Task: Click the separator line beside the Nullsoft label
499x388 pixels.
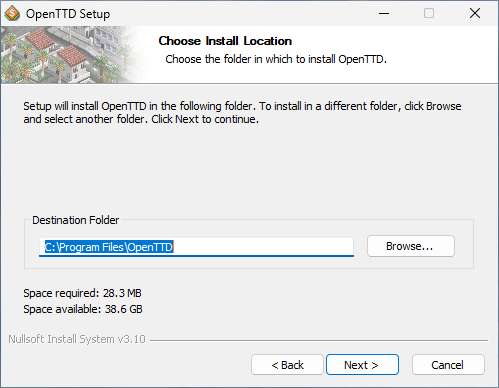Action: coord(319,340)
